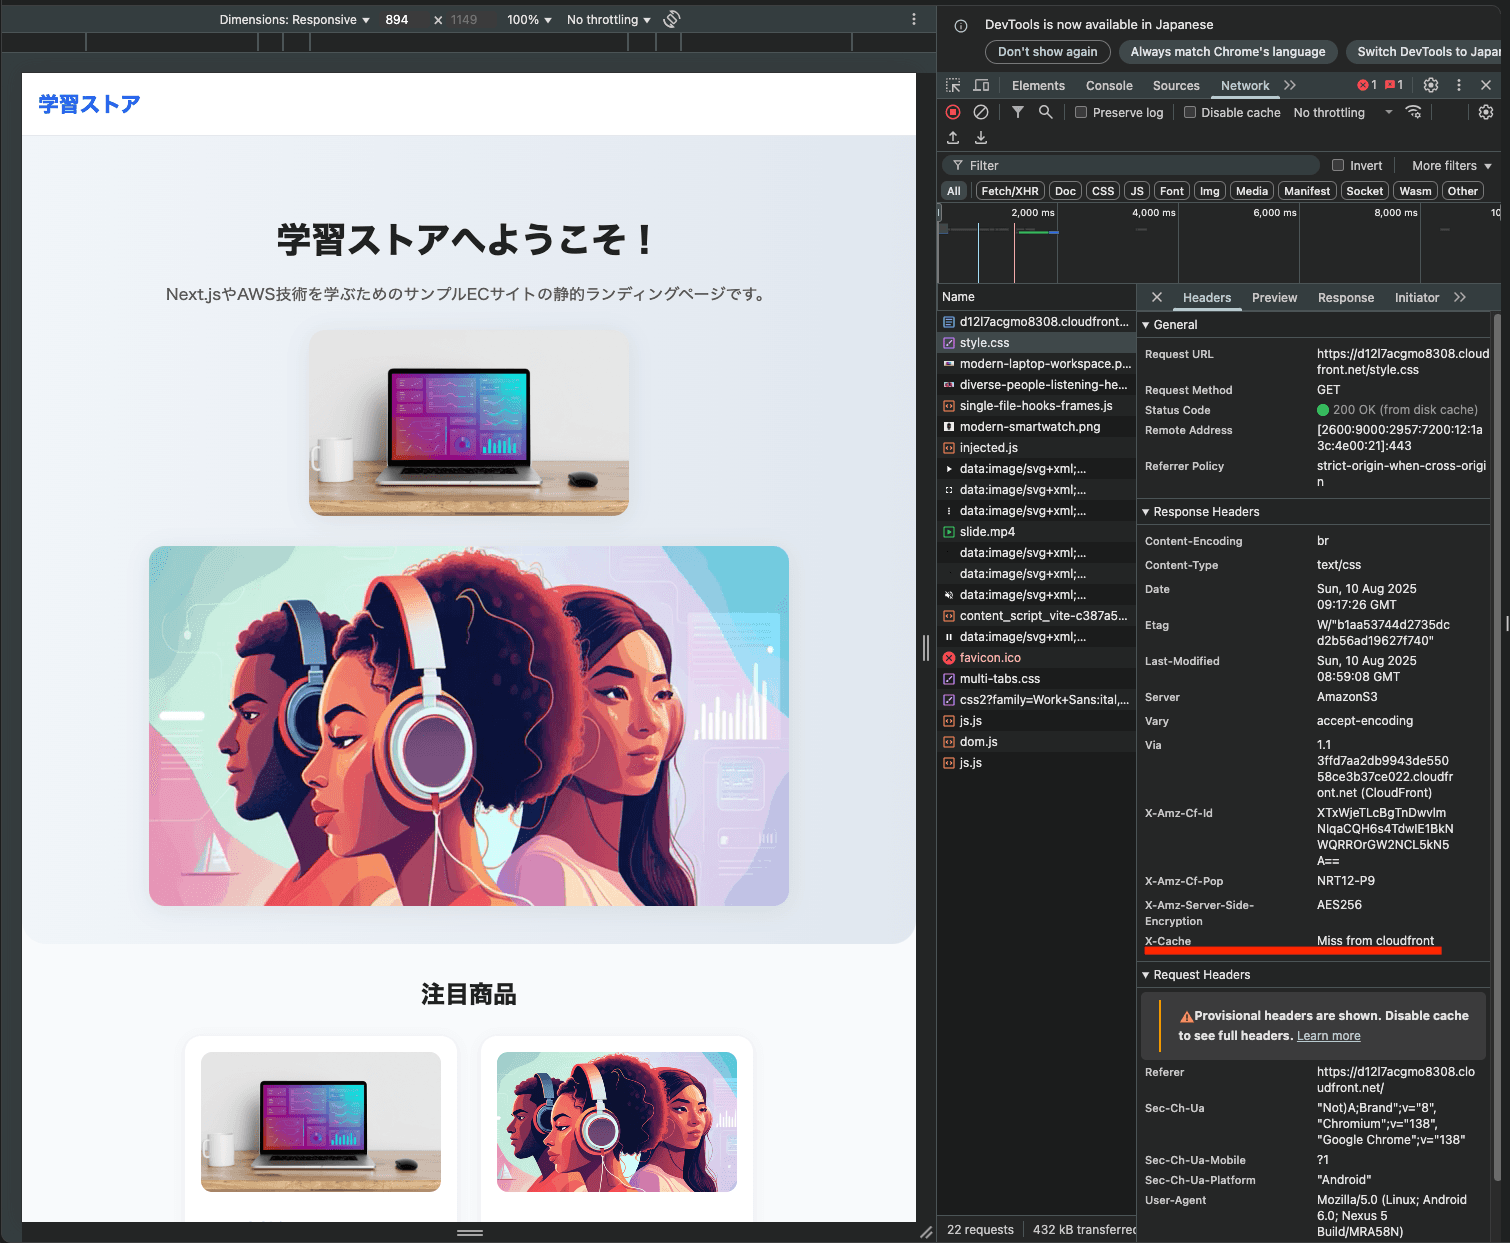Tick the Invert filter checkbox
1510x1243 pixels.
click(1338, 166)
